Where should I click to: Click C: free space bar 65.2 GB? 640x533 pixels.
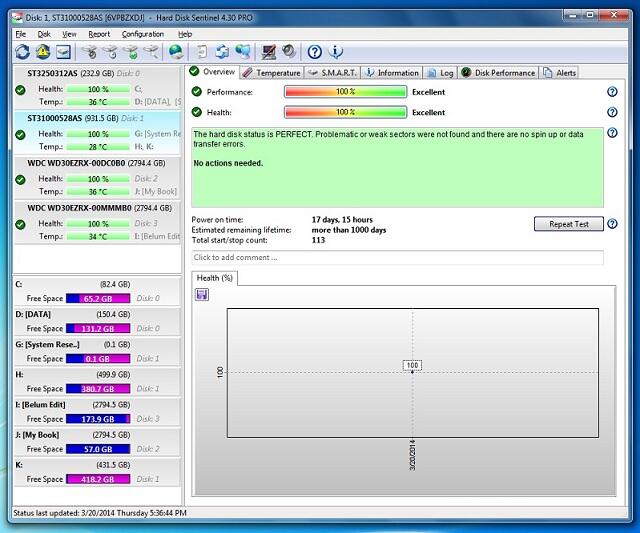(98, 298)
